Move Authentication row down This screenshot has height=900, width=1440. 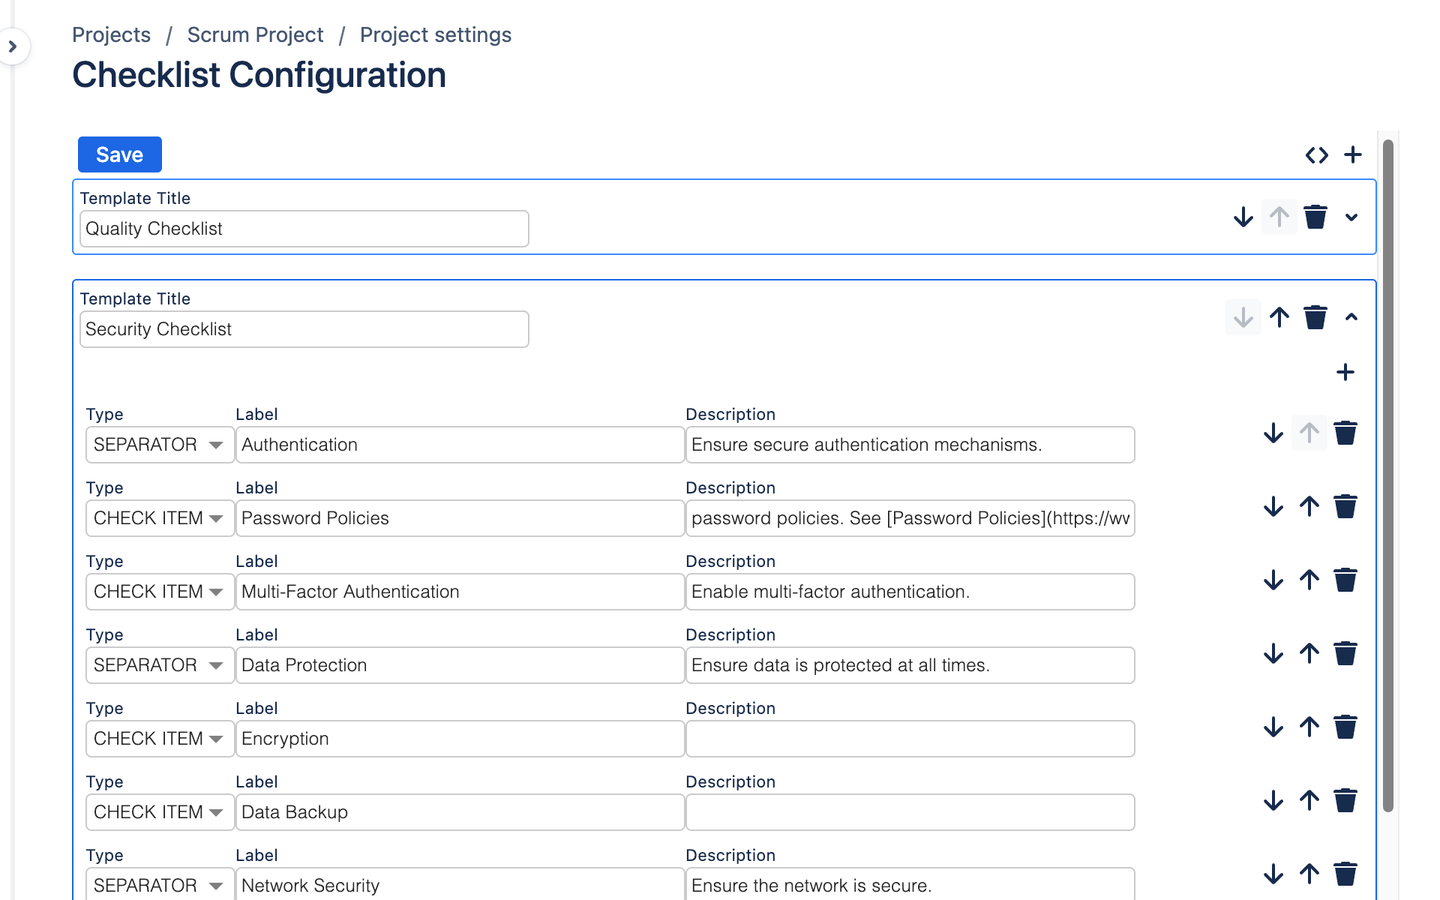(x=1273, y=433)
